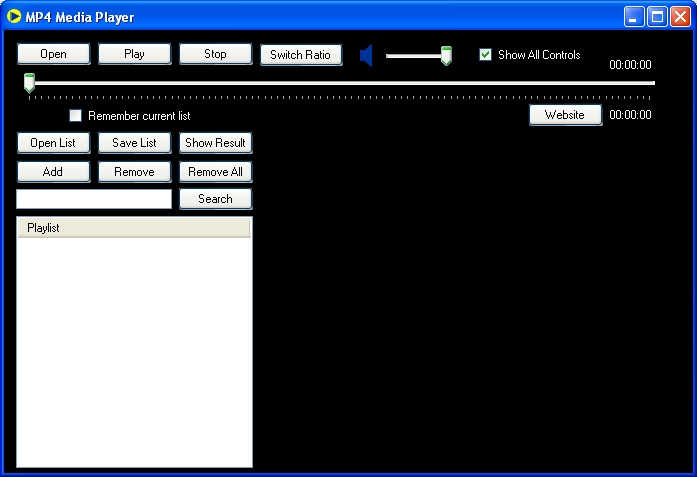The height and width of the screenshot is (477, 697).
Task: Click the seek bar position handle
Action: pyautogui.click(x=29, y=83)
